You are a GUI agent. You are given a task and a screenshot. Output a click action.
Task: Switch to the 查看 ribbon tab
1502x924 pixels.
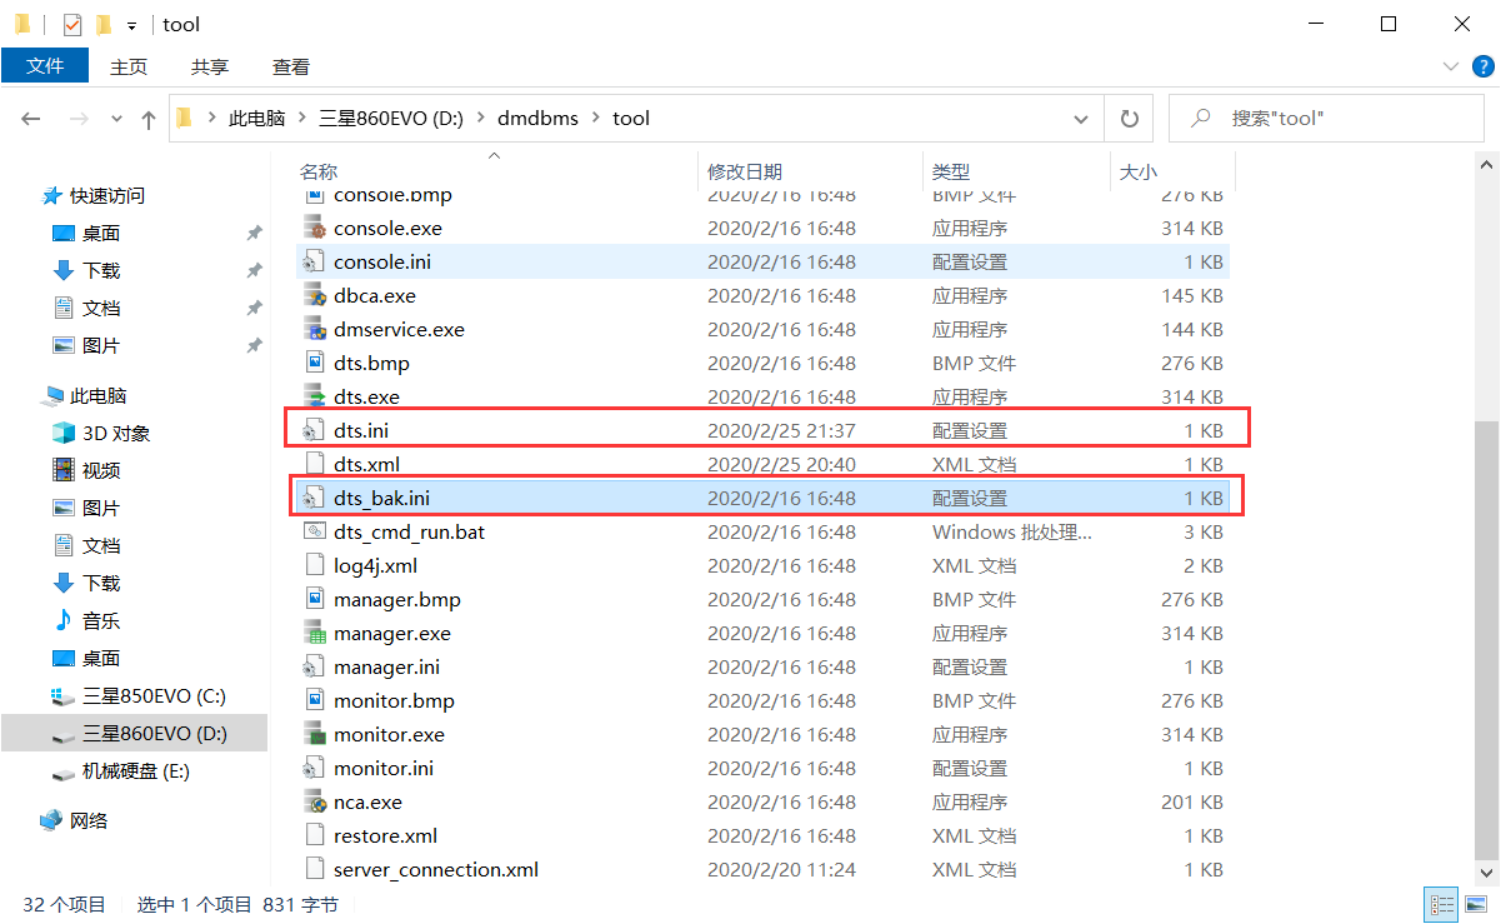pyautogui.click(x=290, y=66)
